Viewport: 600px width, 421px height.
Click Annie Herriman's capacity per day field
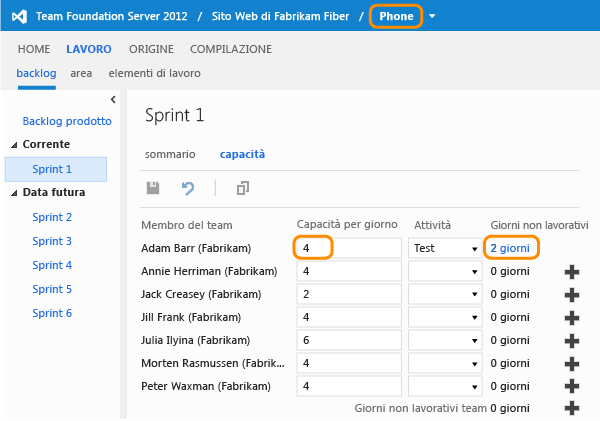(x=349, y=271)
